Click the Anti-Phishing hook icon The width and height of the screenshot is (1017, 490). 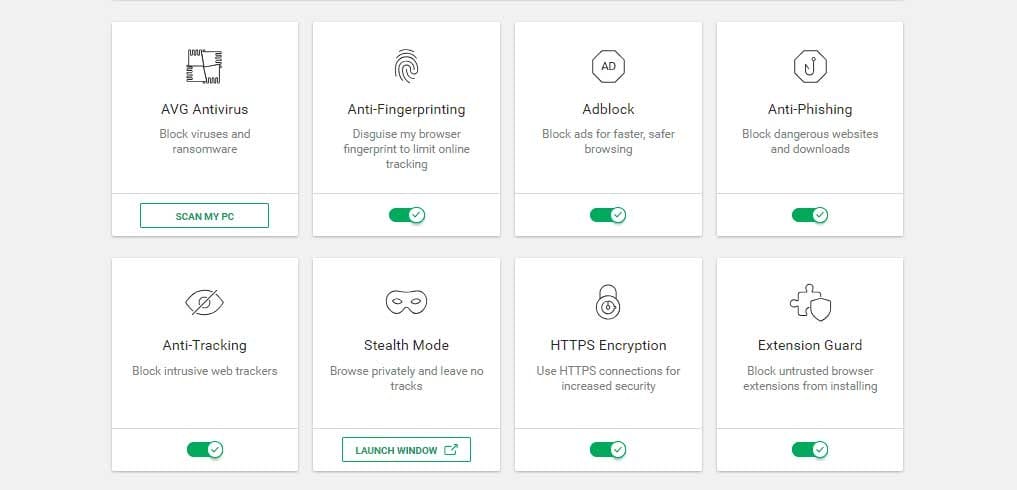(810, 66)
